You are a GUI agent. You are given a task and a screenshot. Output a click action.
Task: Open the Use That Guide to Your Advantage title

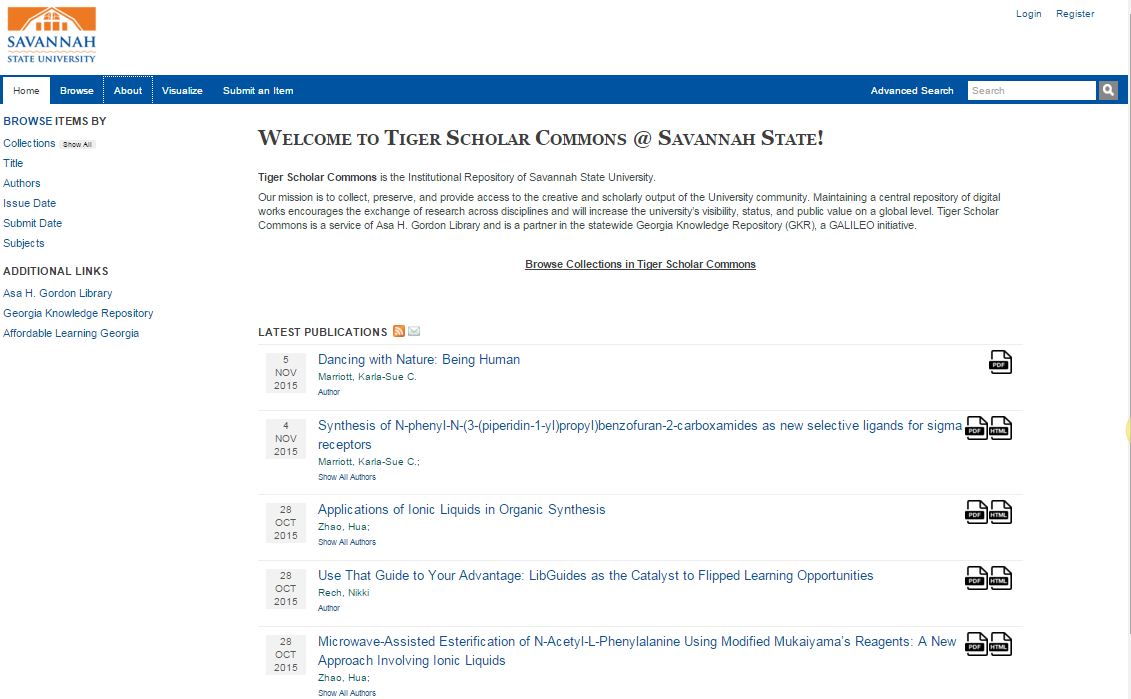(596, 576)
